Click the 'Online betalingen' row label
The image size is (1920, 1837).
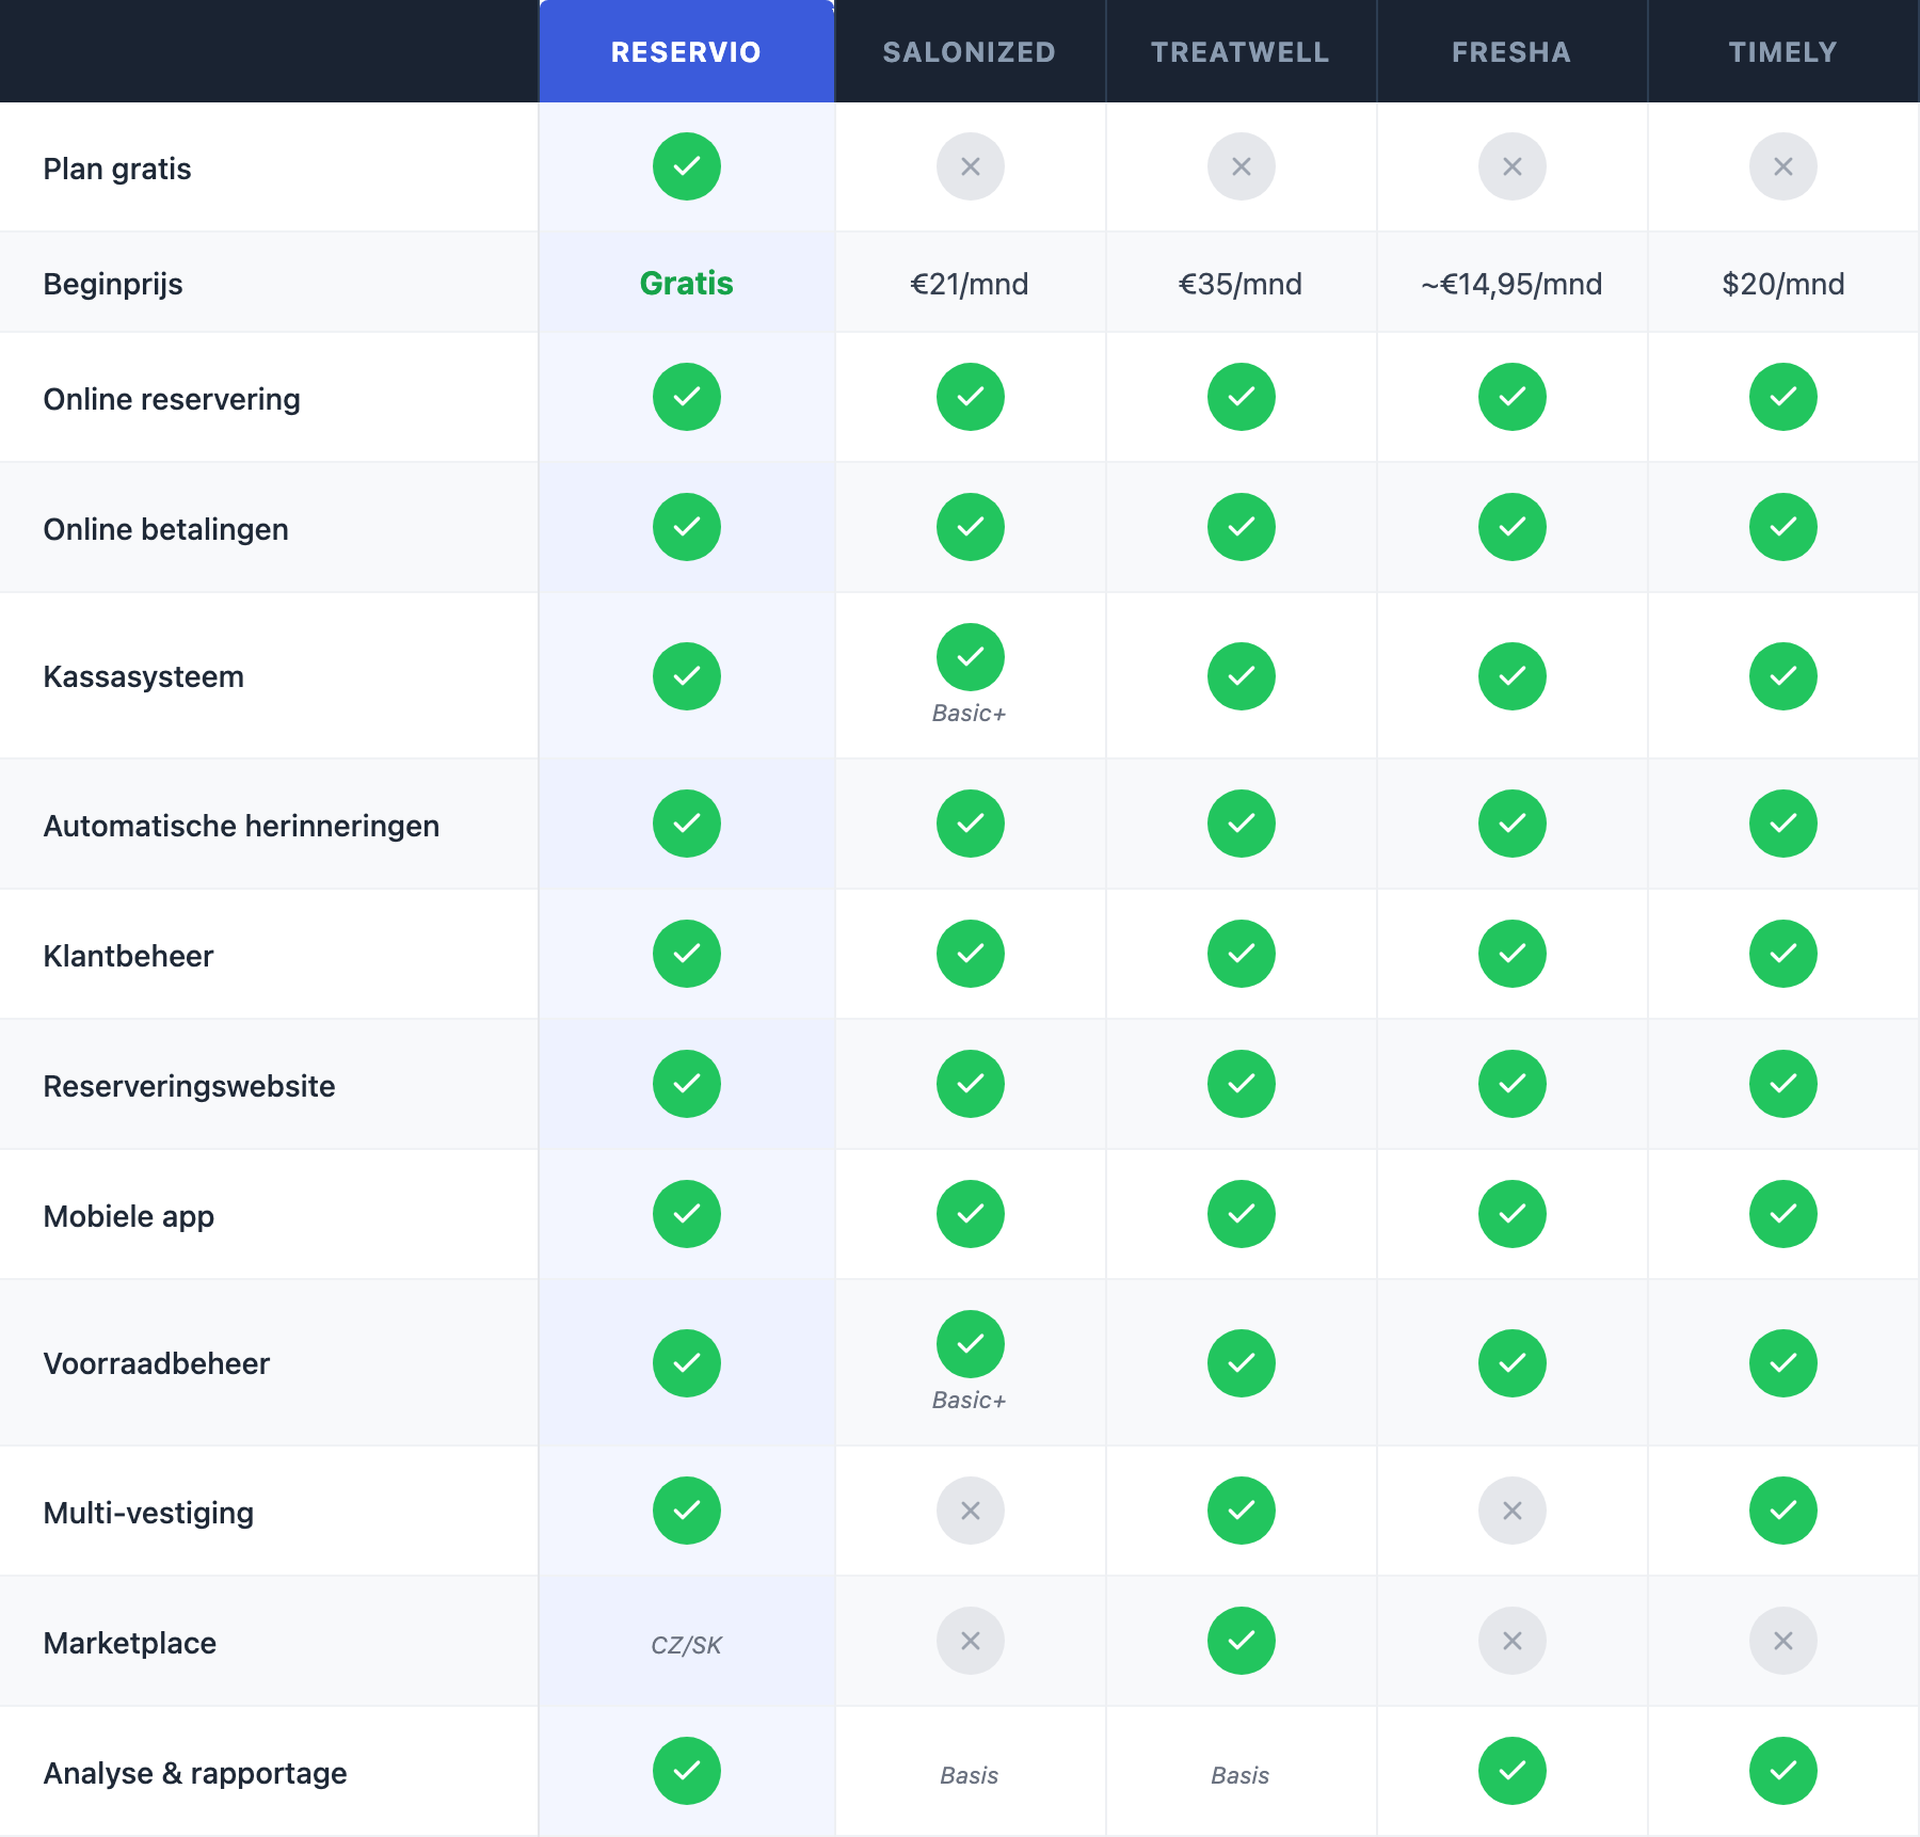pyautogui.click(x=166, y=529)
